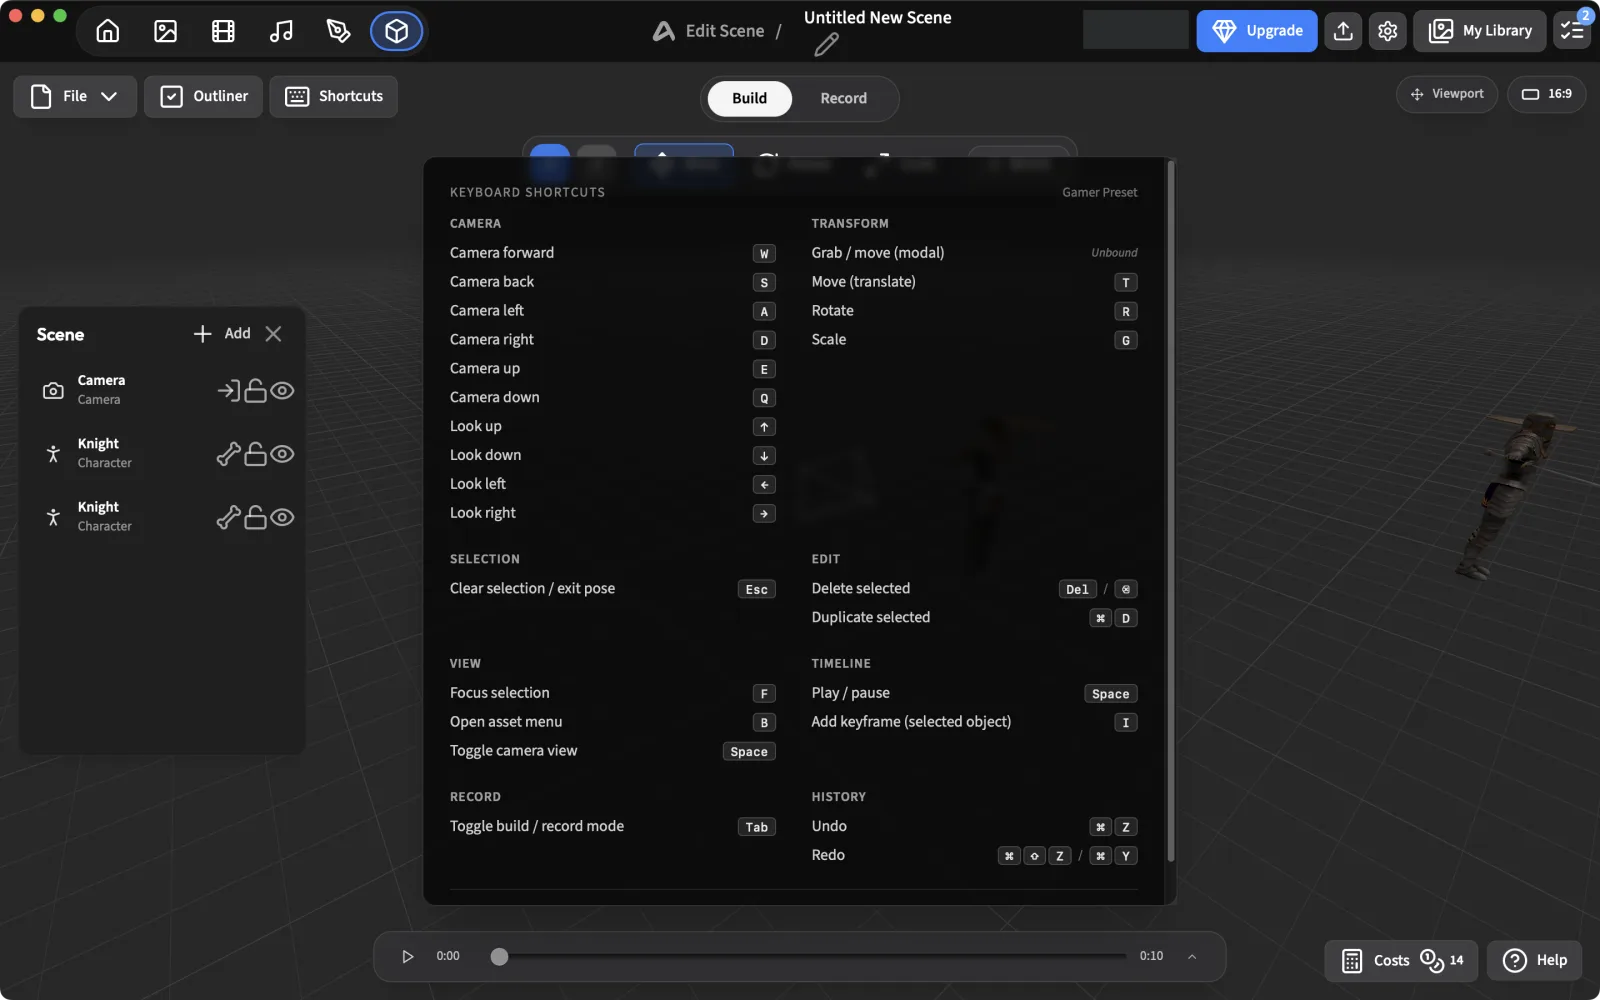The width and height of the screenshot is (1600, 1000).
Task: Click the shortcuts panel vertical scrollbar
Action: click(1171, 510)
